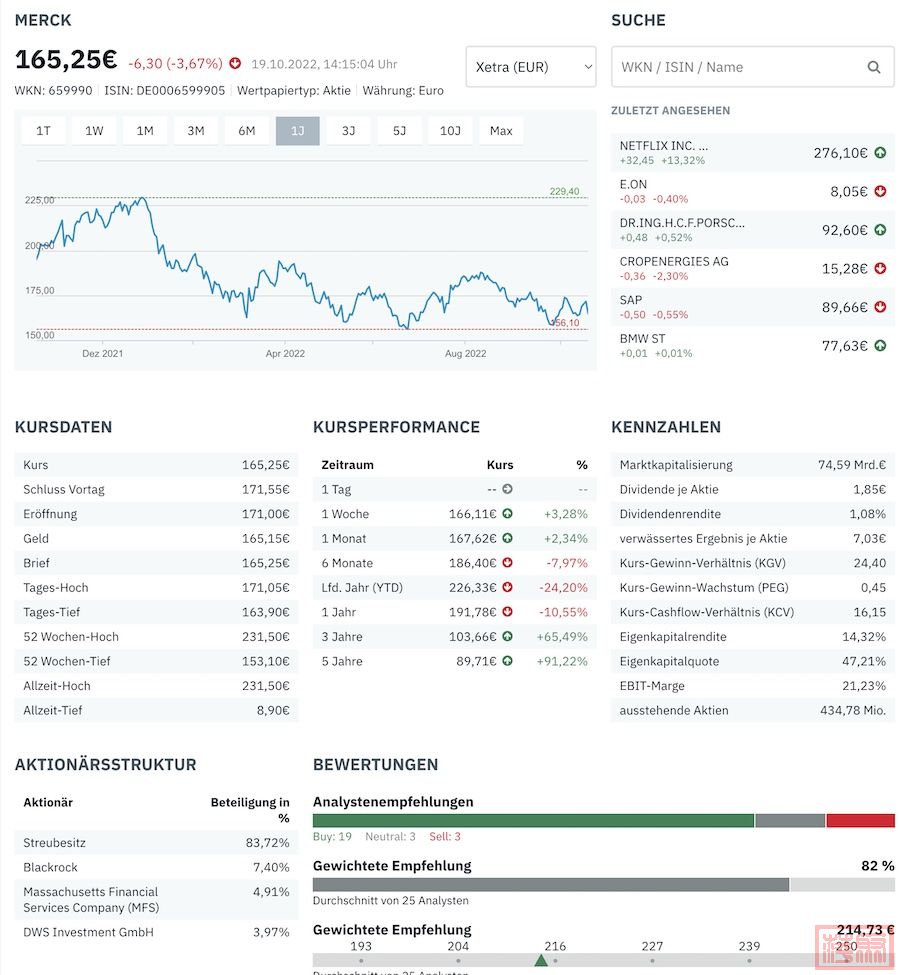Image resolution: width=900 pixels, height=975 pixels.
Task: Click CropEnergies red down arrow icon
Action: point(879,268)
